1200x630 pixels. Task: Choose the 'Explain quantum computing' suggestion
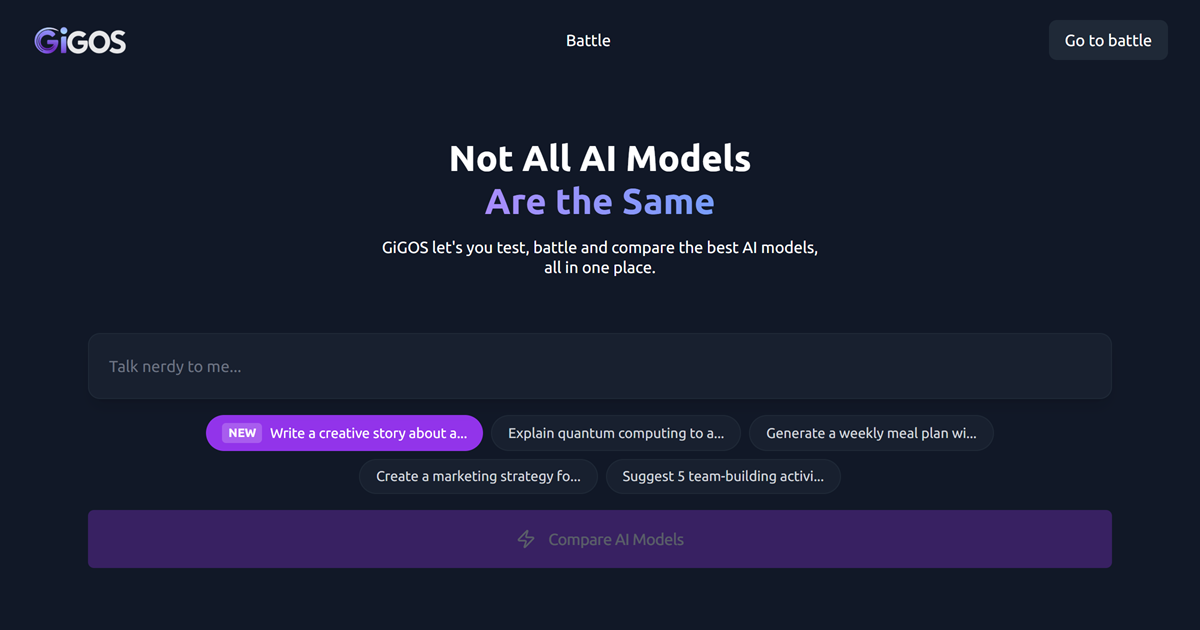tap(615, 433)
